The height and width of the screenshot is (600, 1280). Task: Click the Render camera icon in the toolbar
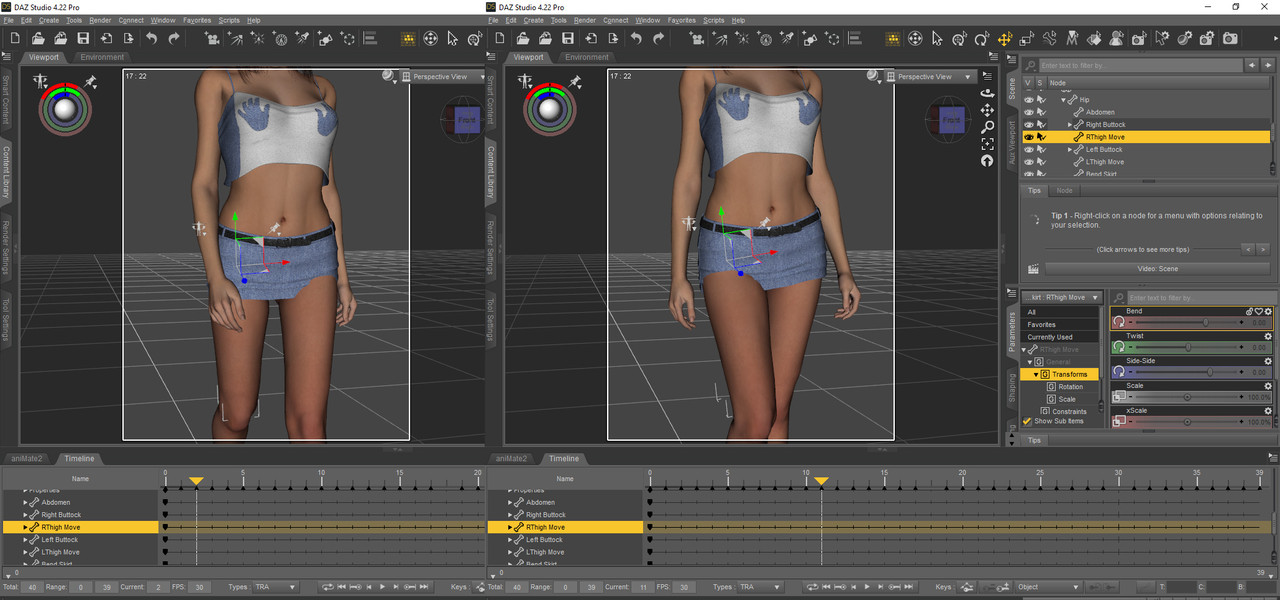click(1230, 39)
